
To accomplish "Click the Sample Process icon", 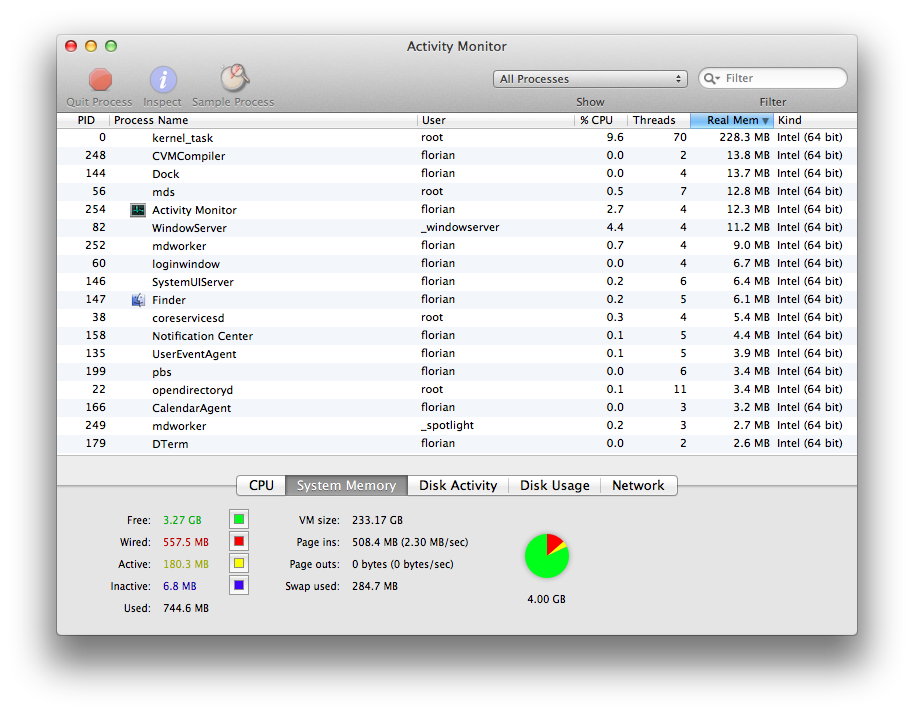I will [x=234, y=78].
